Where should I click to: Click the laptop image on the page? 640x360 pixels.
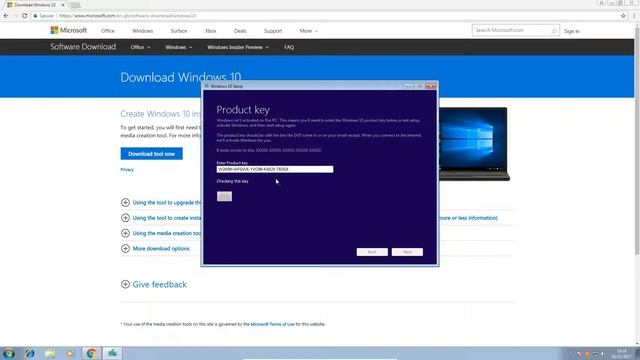(474, 144)
